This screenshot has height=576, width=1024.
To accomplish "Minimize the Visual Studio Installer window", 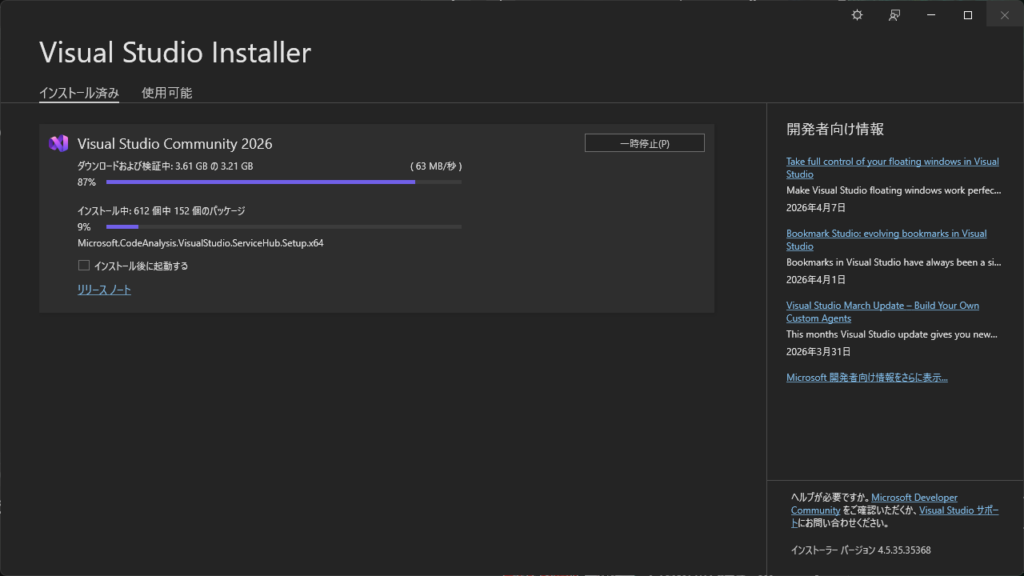I will 931,15.
